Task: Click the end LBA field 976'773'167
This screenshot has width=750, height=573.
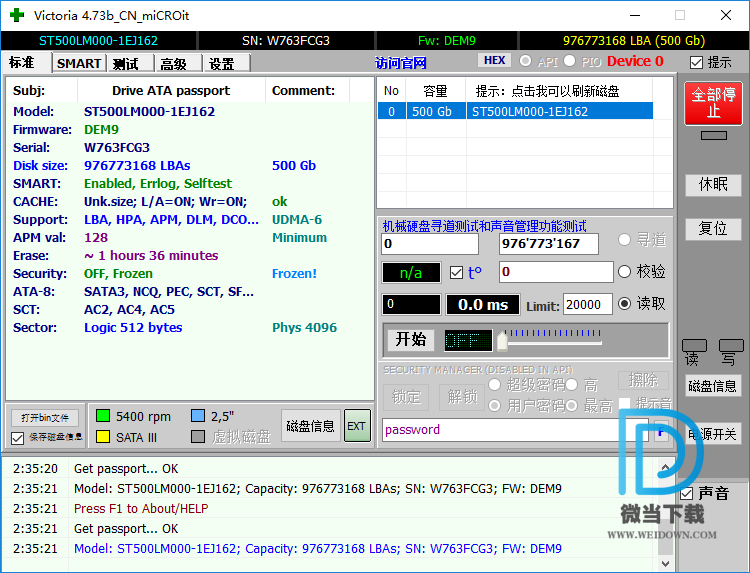Action: click(x=548, y=244)
